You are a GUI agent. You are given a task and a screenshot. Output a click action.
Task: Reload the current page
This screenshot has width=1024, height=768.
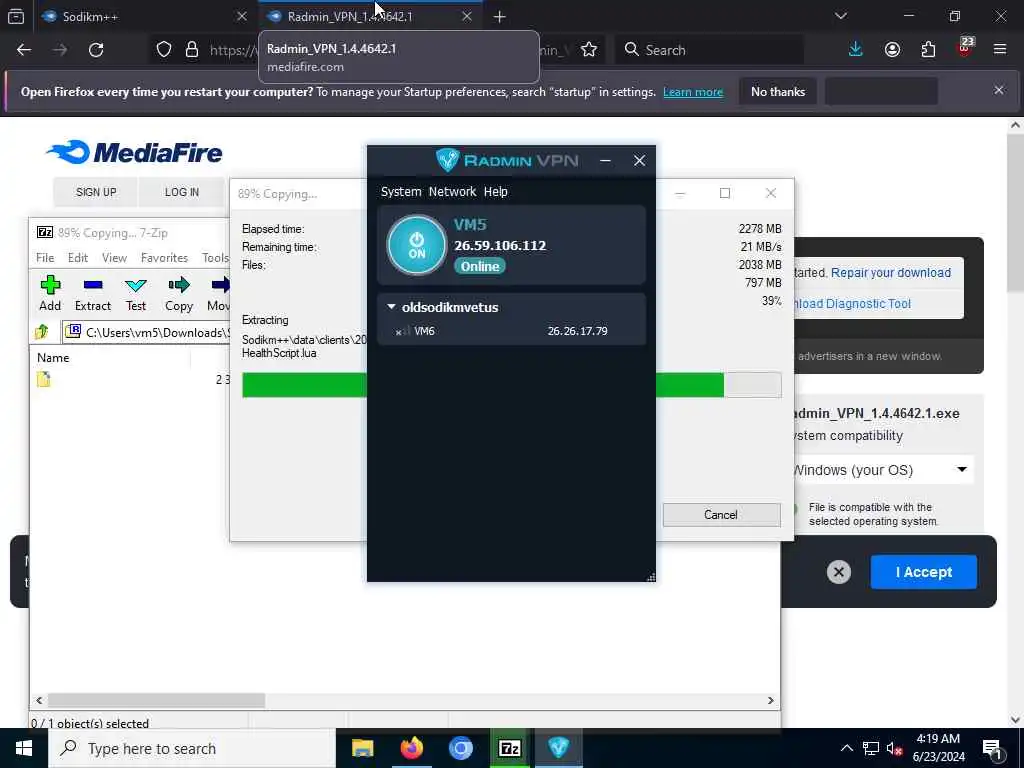tap(96, 50)
